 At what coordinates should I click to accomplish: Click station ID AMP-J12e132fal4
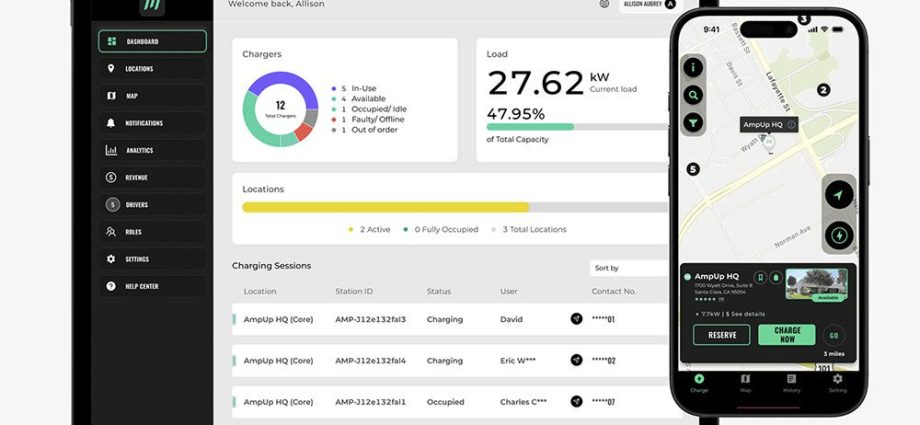click(370, 360)
